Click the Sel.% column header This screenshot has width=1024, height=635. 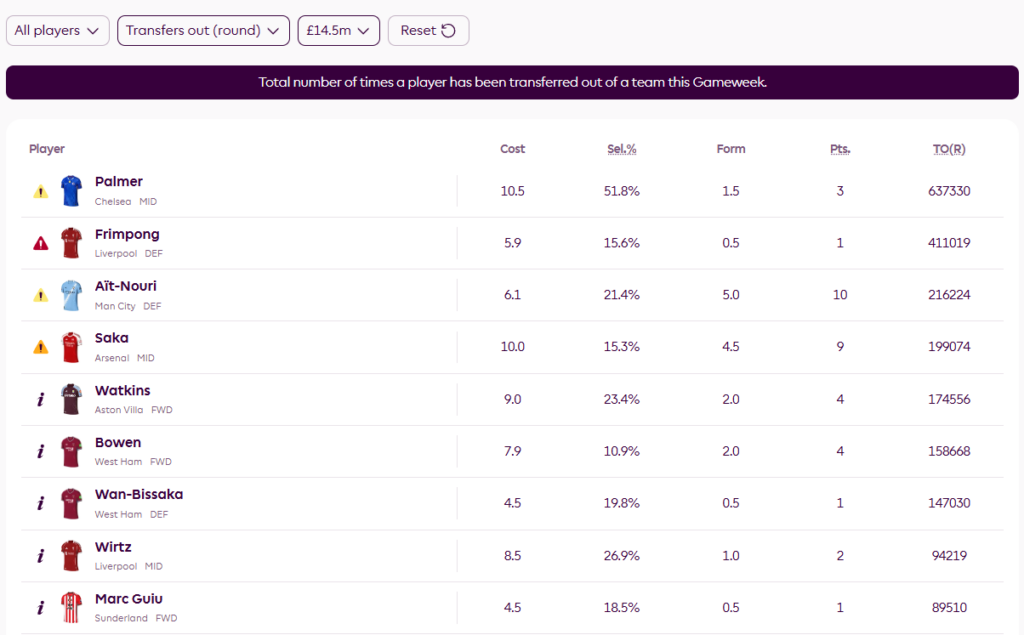point(621,149)
